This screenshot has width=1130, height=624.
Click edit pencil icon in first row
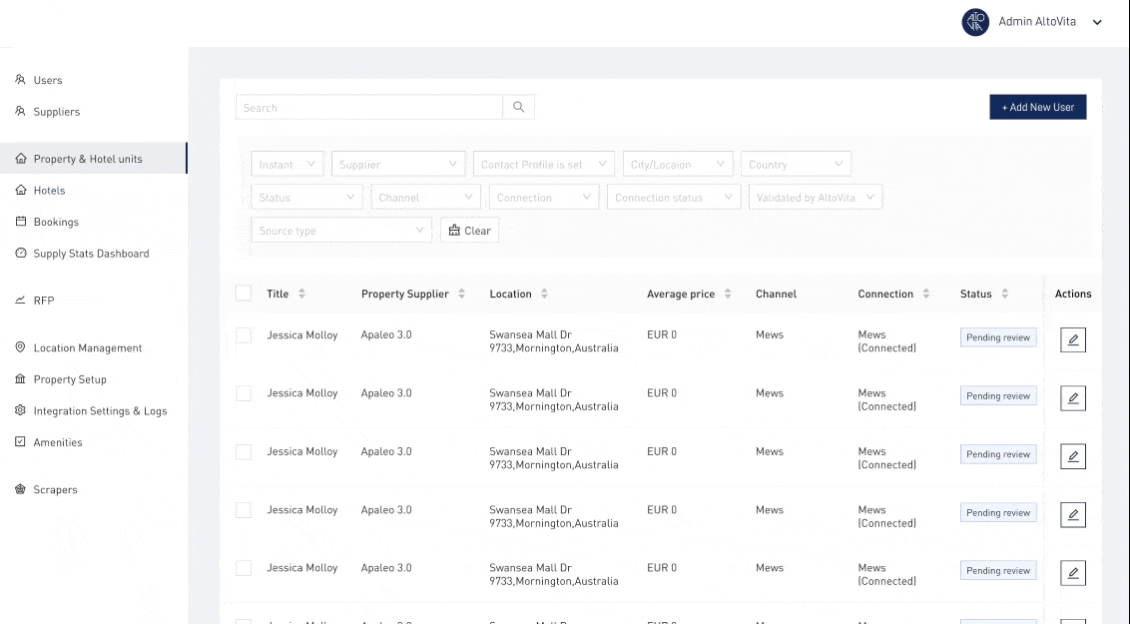click(1072, 340)
